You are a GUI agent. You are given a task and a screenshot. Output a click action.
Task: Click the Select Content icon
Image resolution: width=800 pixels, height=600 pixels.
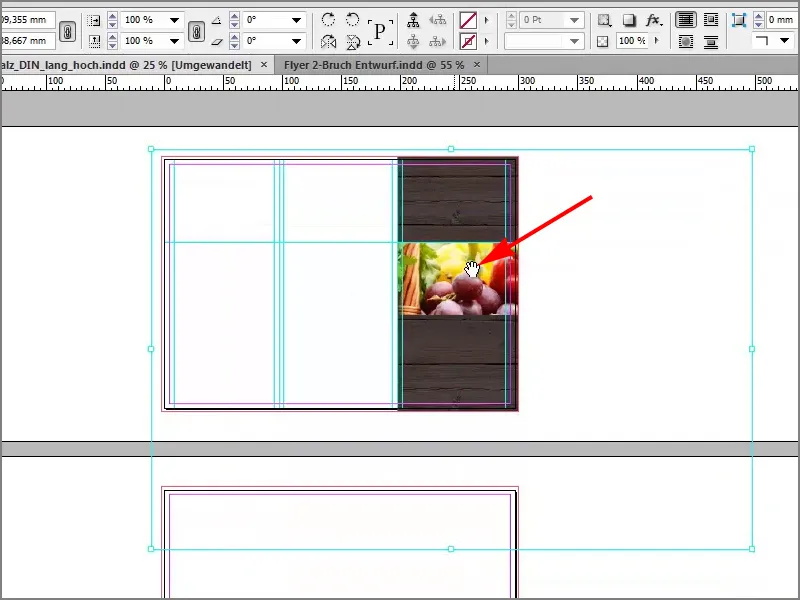(413, 42)
